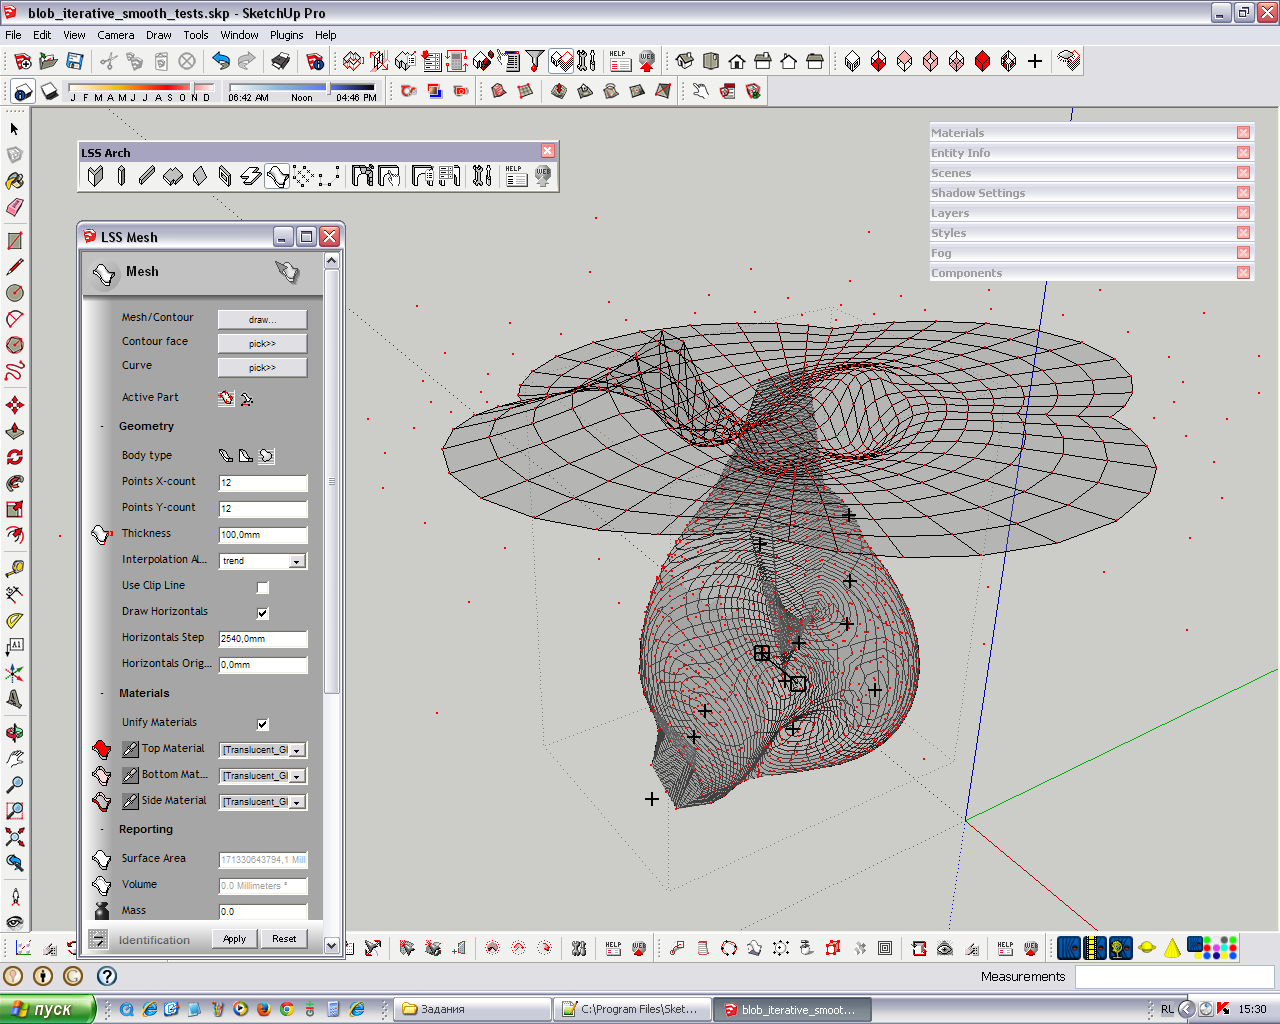Viewport: 1280px width, 1024px height.
Task: Select the third Body type option
Action: pos(267,456)
